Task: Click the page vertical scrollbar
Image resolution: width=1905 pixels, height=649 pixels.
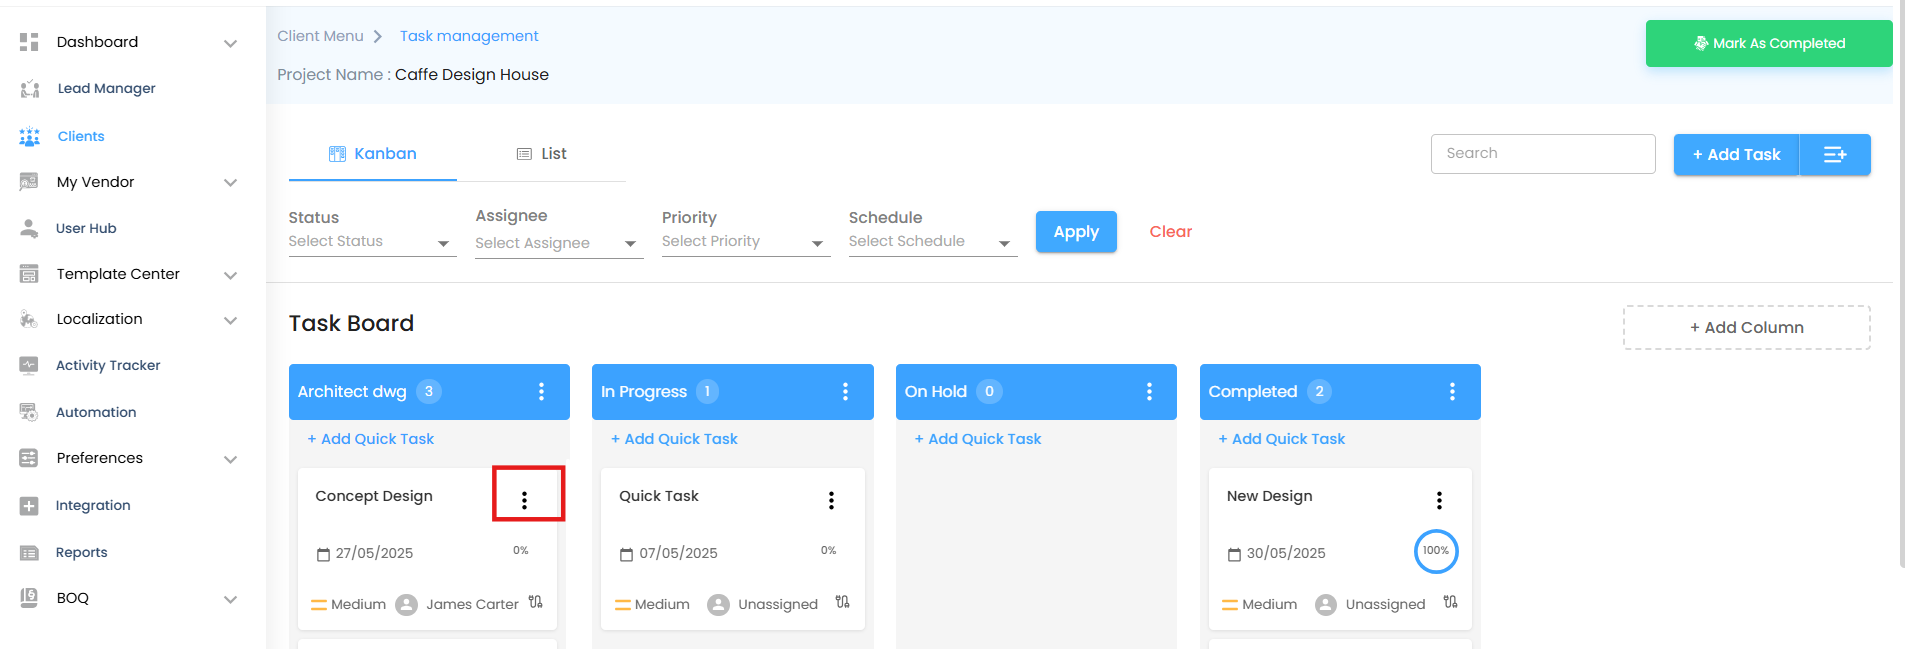Action: (x=1902, y=285)
